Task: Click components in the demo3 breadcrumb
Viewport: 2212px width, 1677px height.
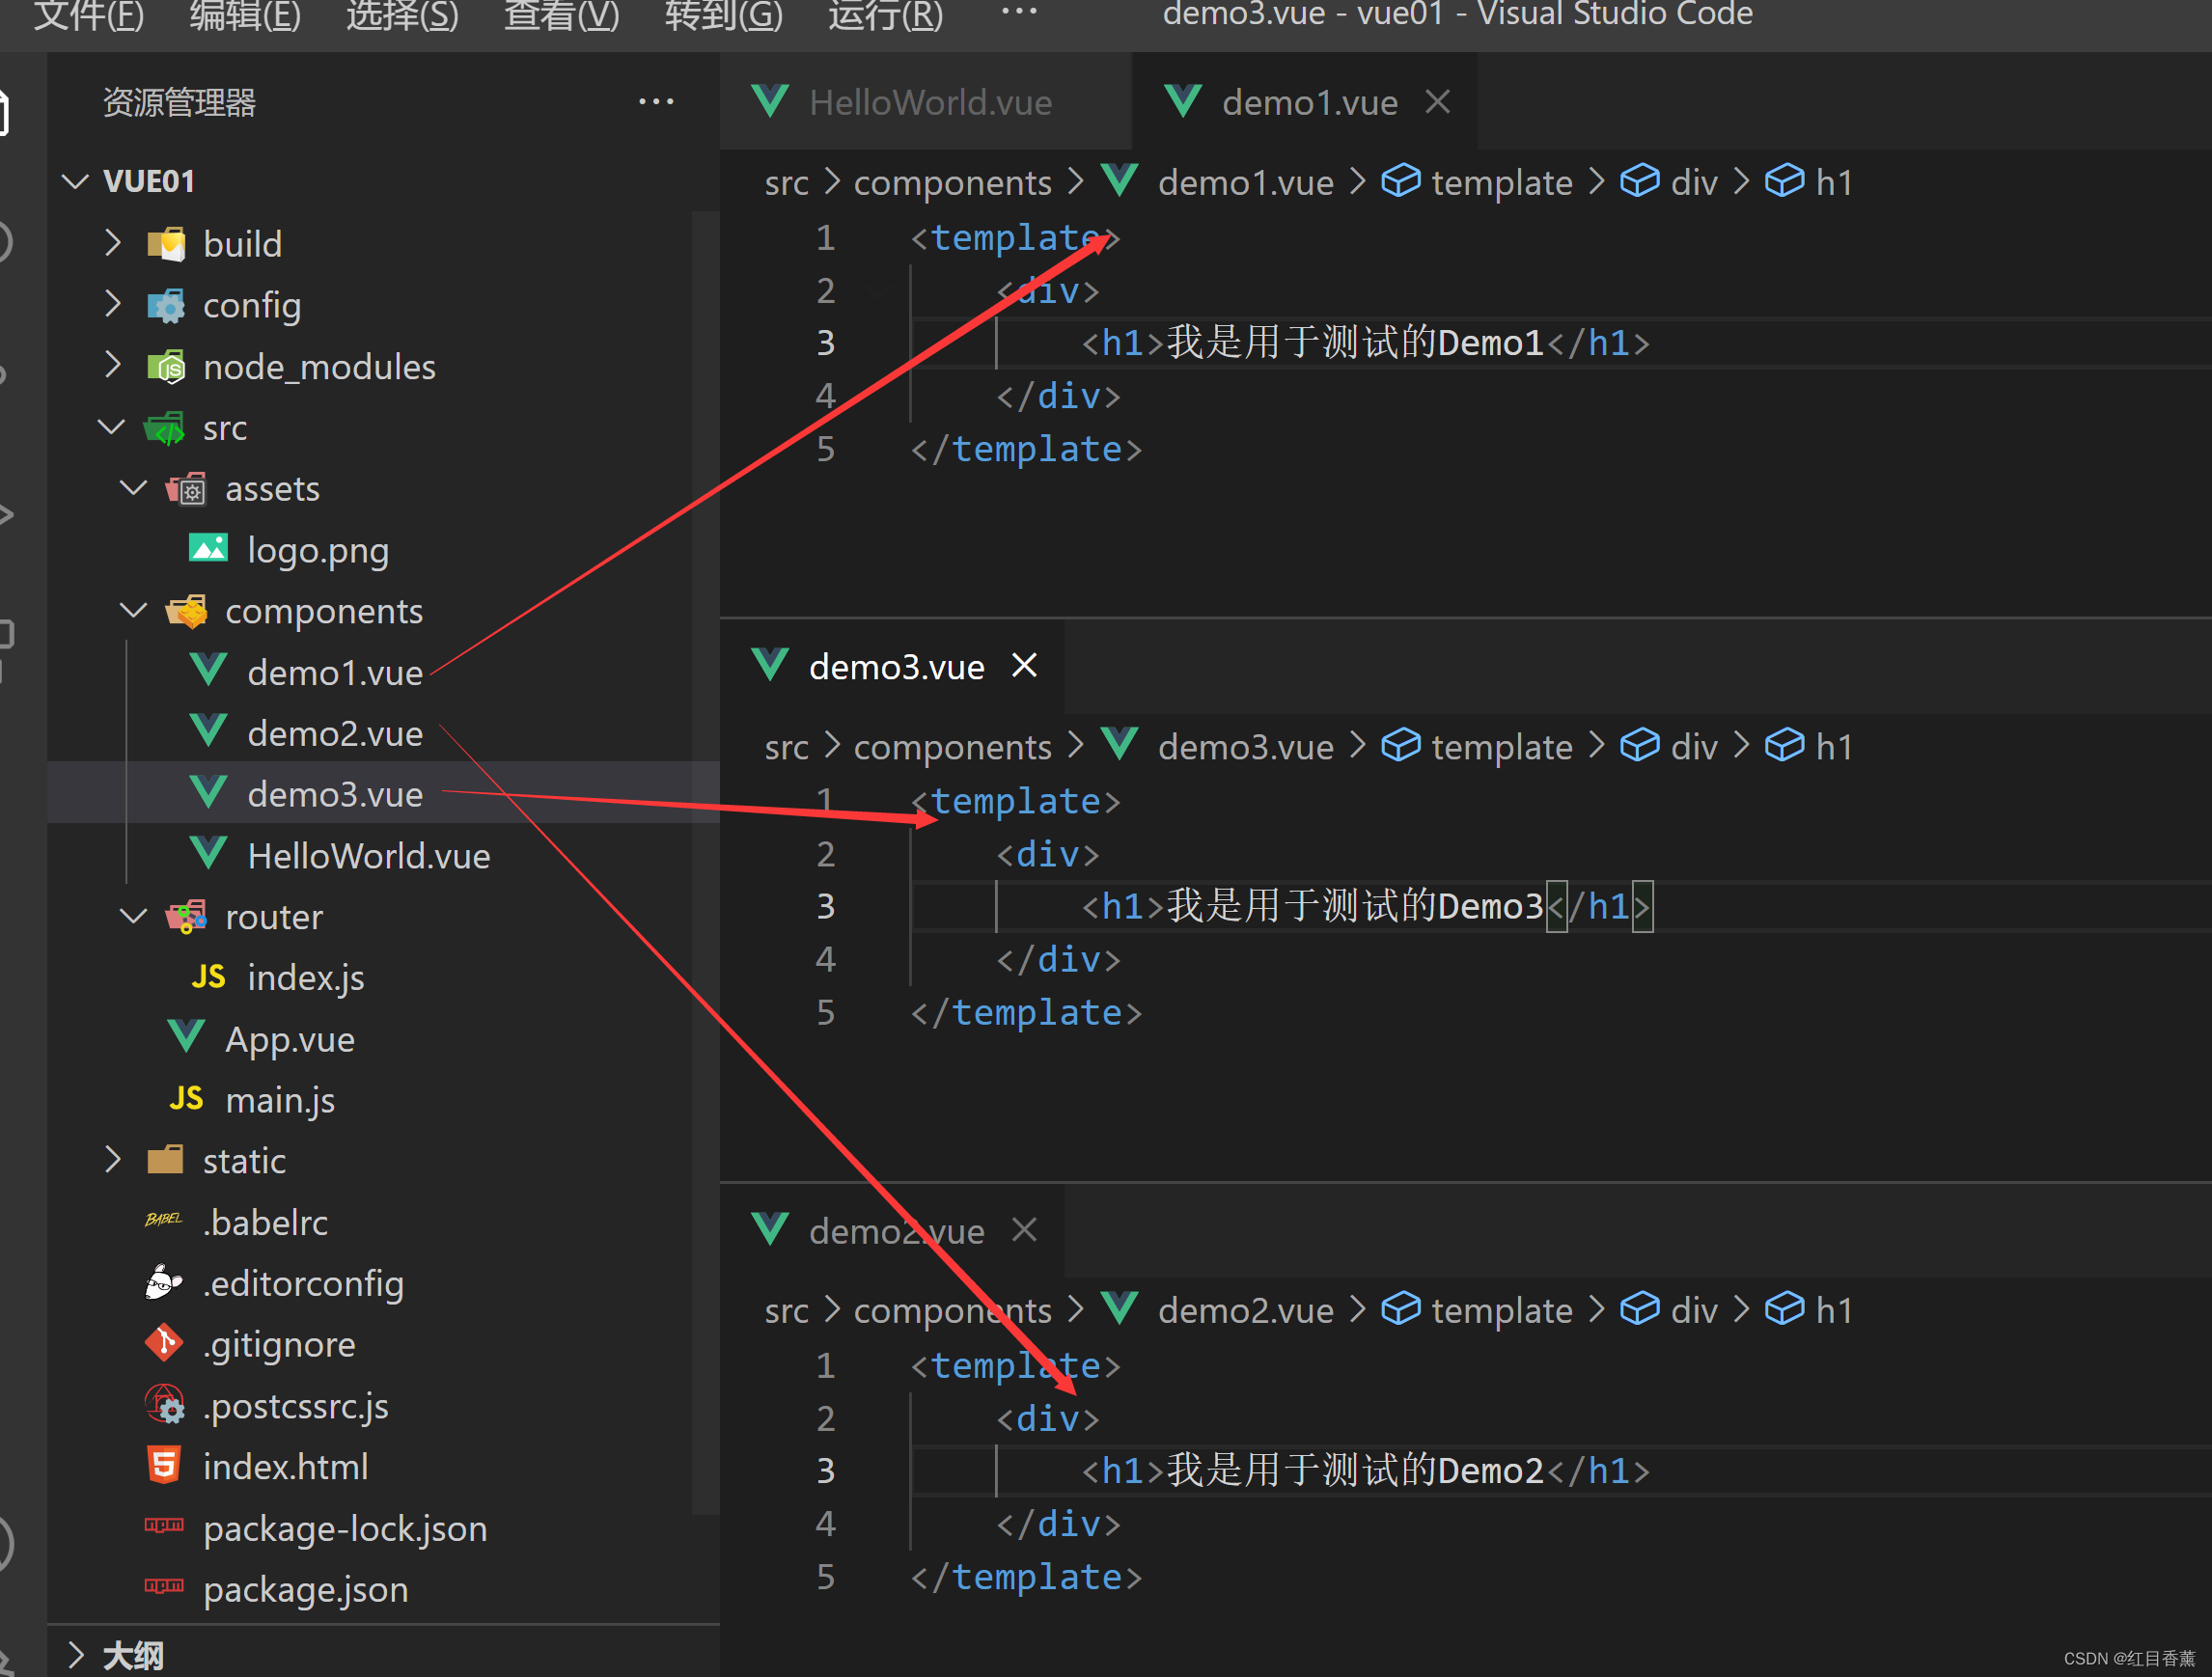Action: pos(952,747)
